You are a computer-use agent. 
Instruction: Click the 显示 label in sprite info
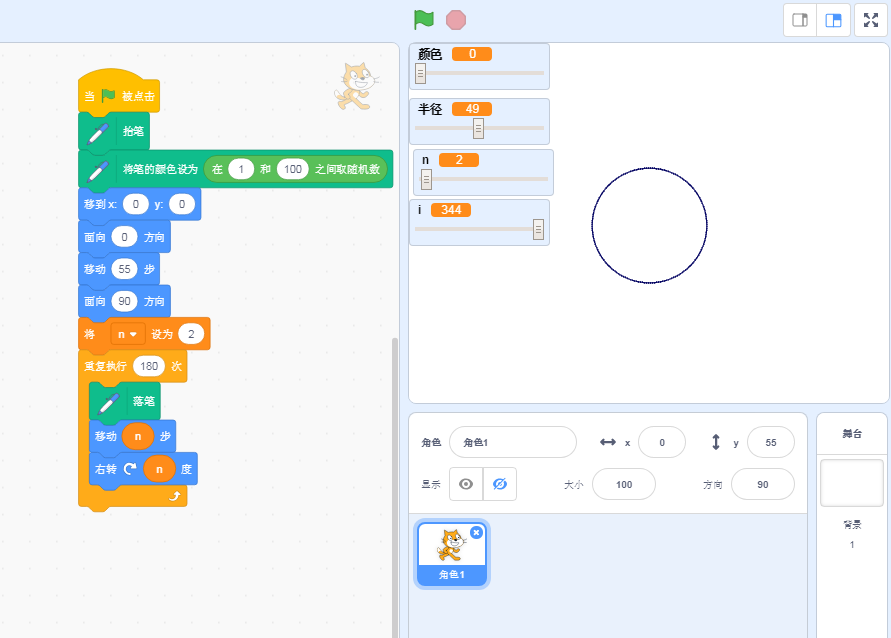pos(431,485)
